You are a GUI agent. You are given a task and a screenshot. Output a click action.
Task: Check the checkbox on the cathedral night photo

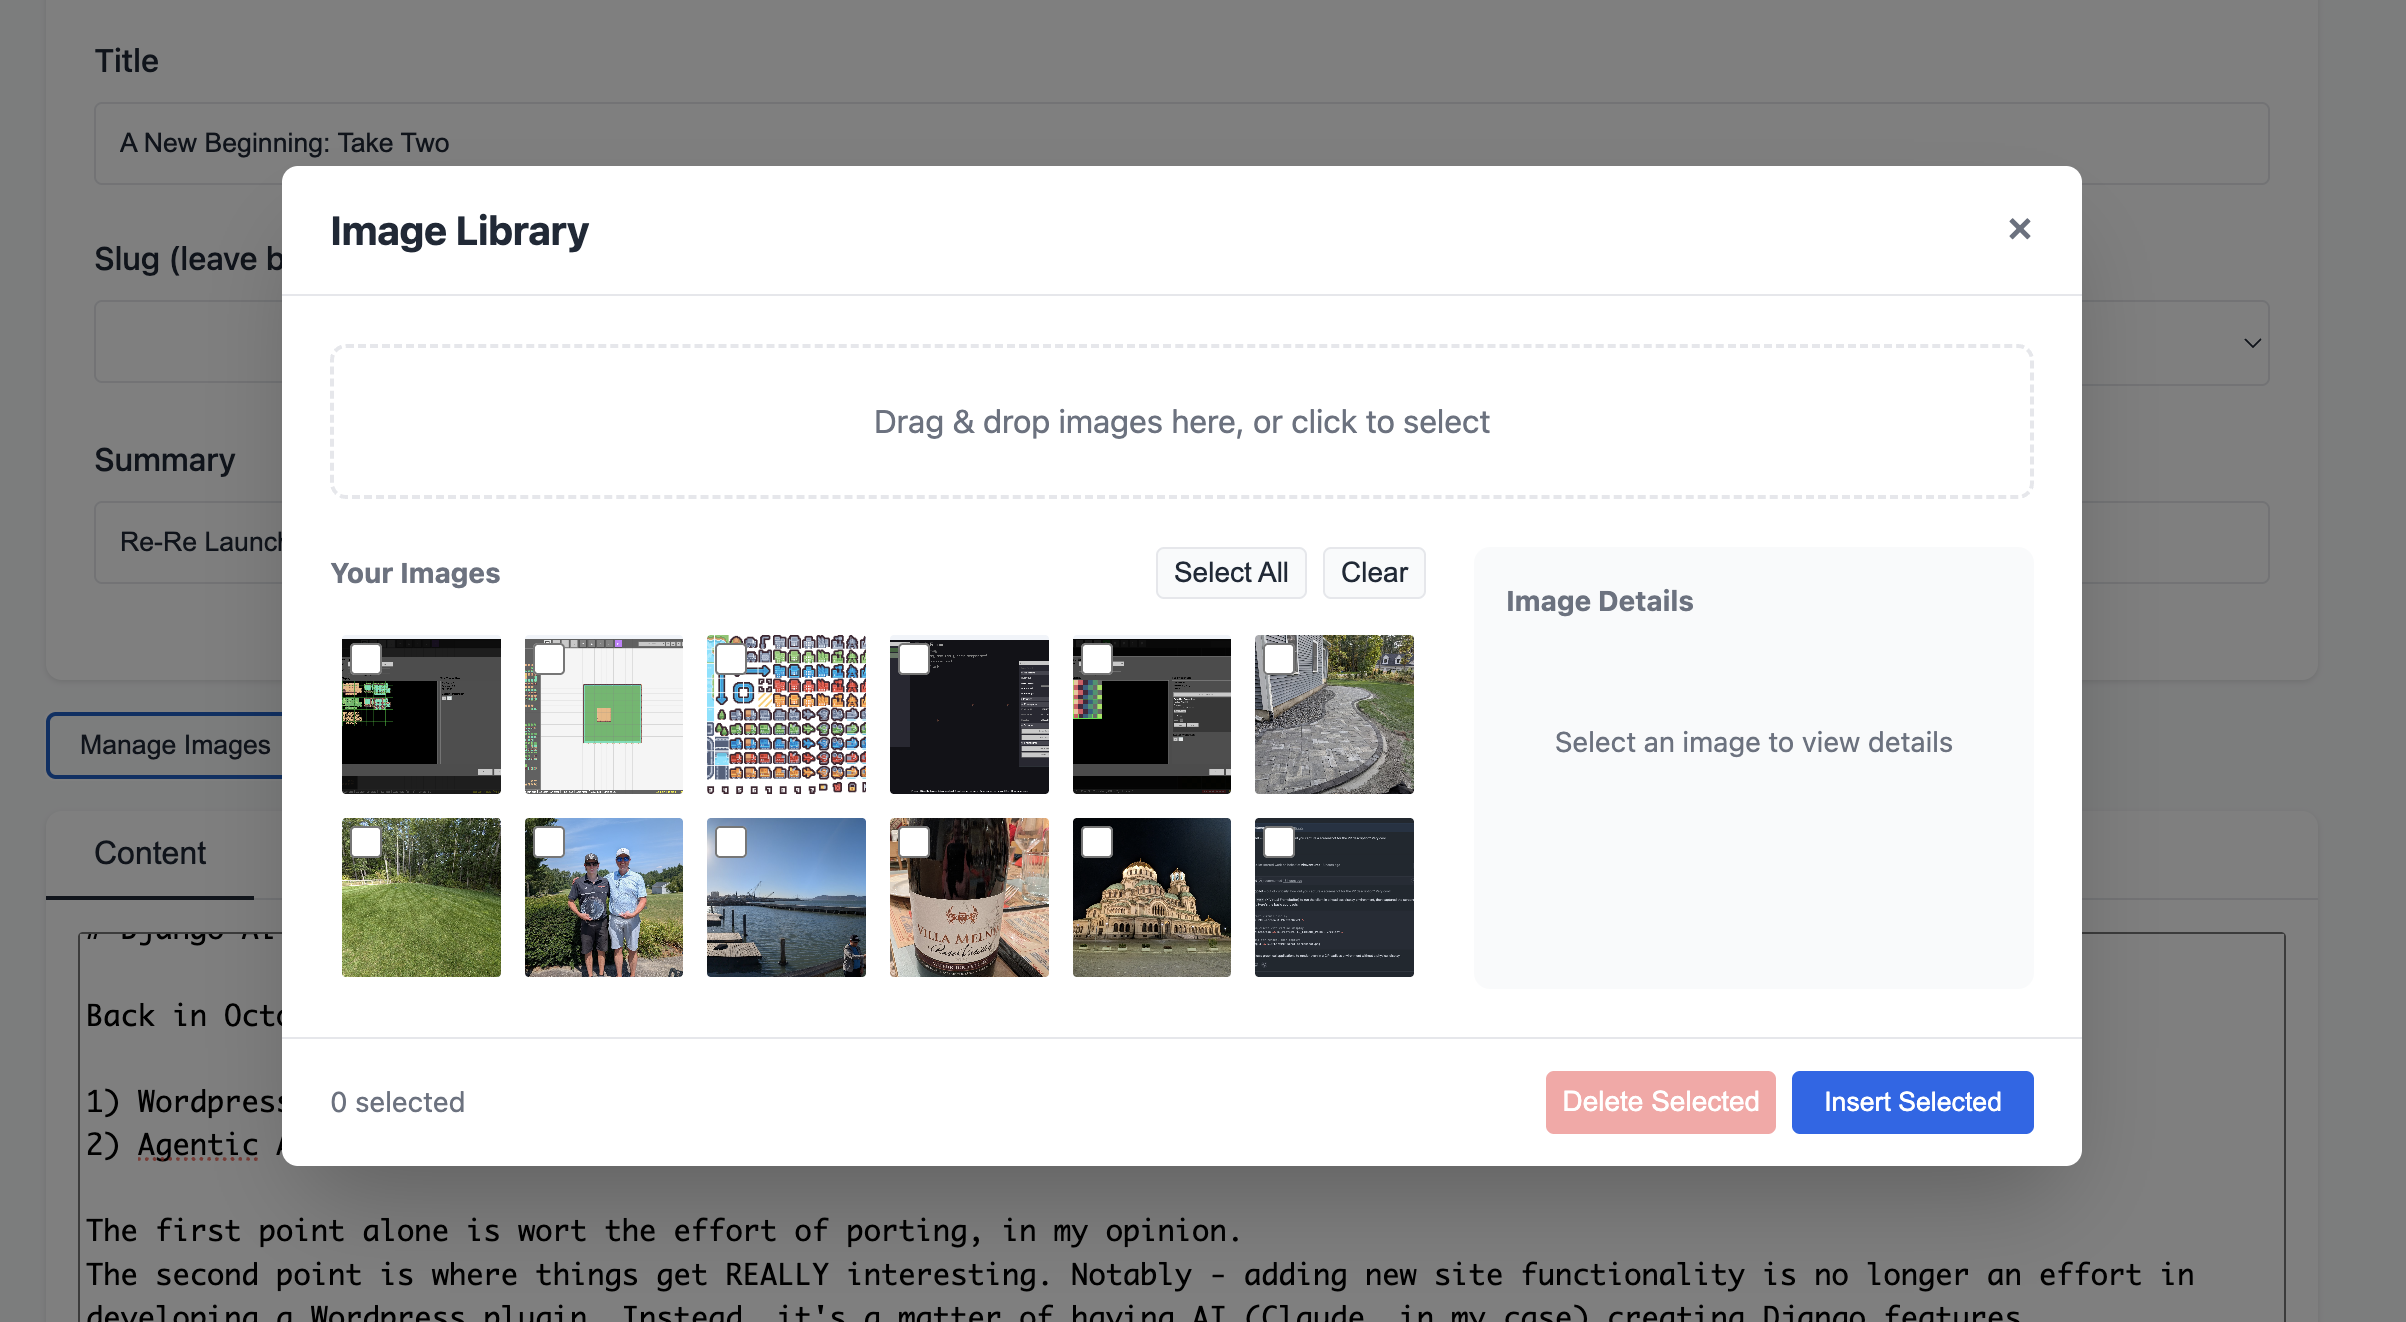pyautogui.click(x=1095, y=841)
